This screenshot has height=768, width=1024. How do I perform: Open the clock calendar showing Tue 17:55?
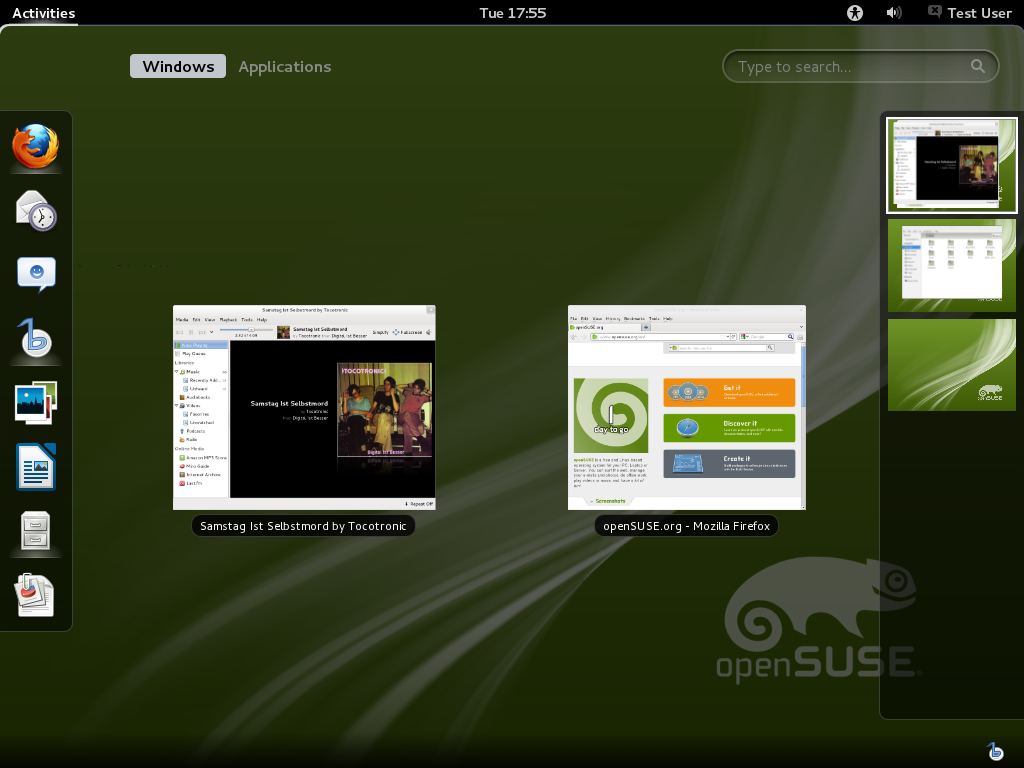pyautogui.click(x=513, y=13)
